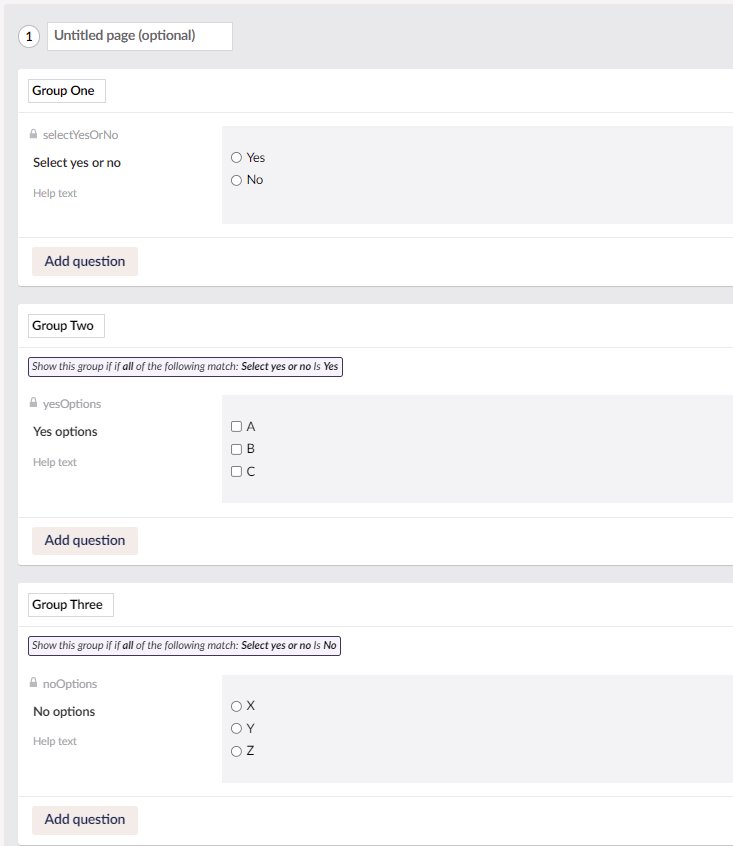The image size is (733, 846).
Task: Check option C under Yes options
Action: pyautogui.click(x=234, y=471)
